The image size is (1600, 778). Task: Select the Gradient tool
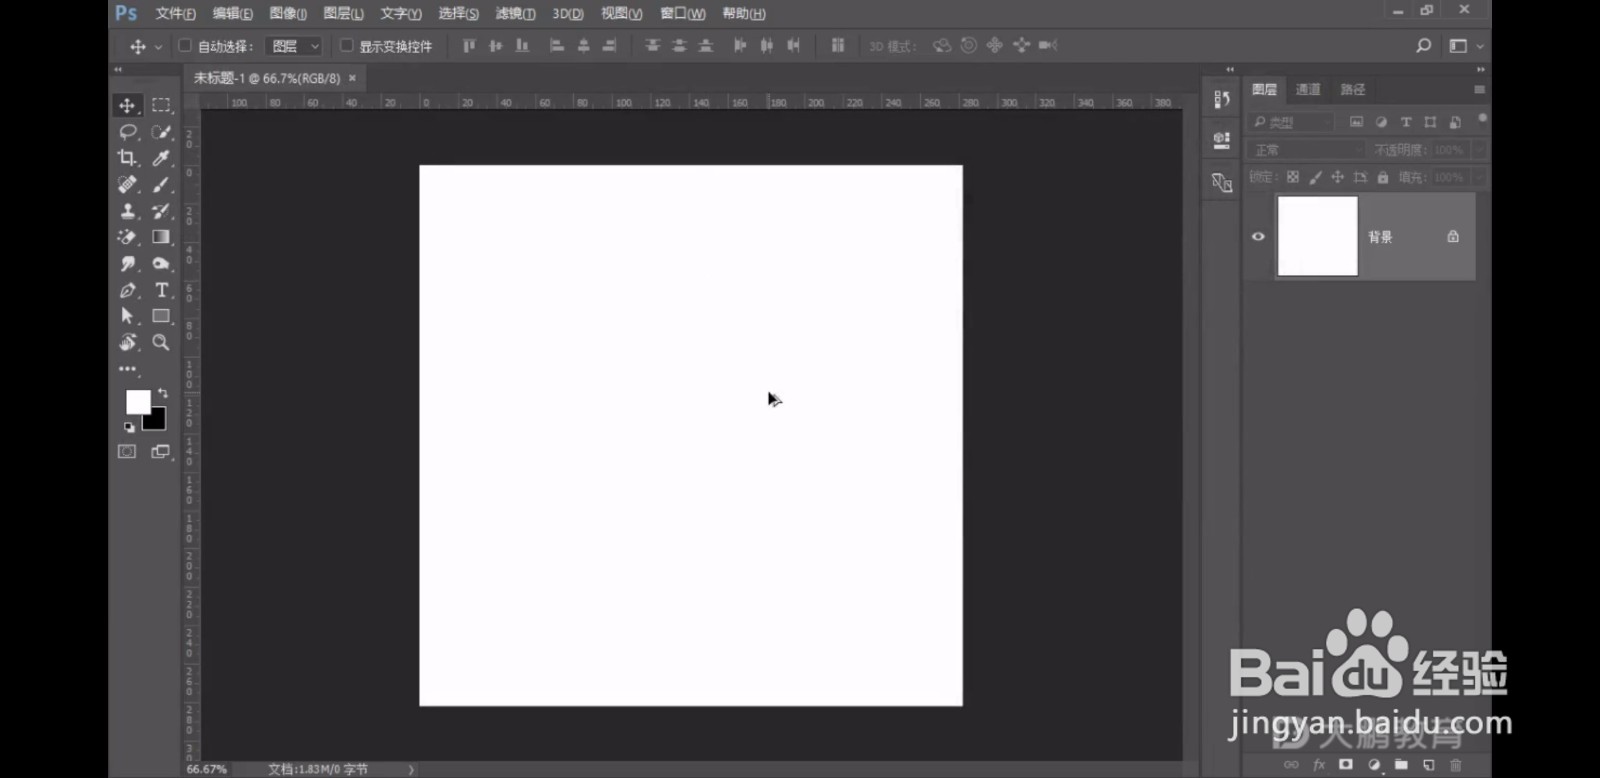[161, 237]
